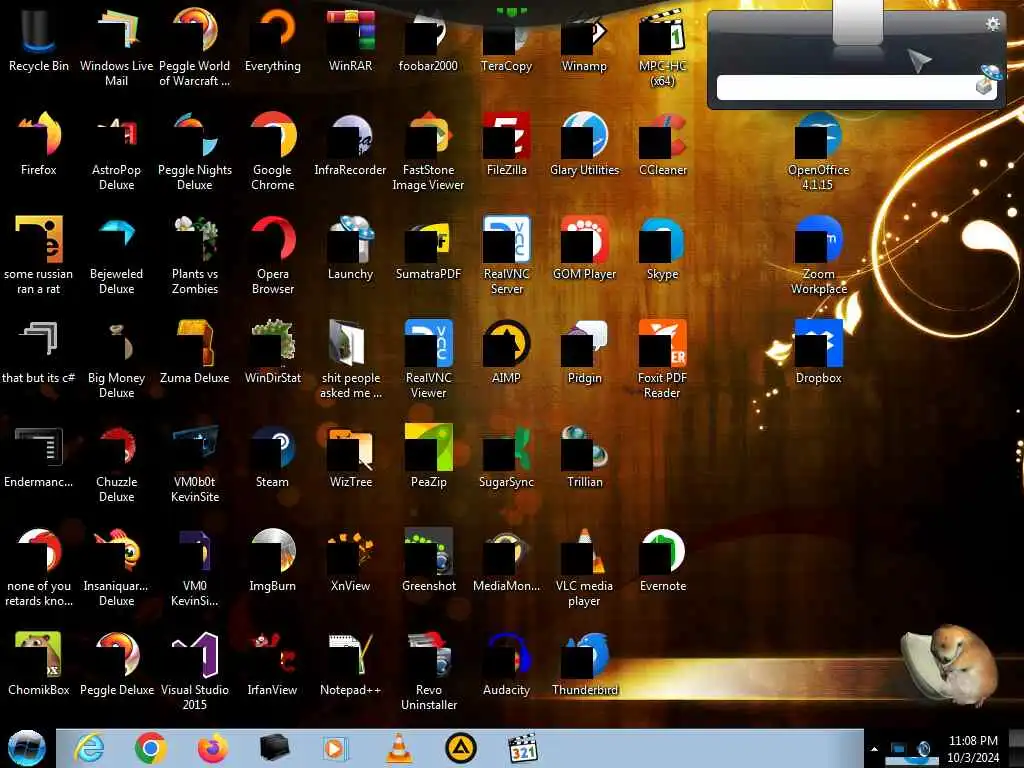1024x768 pixels.
Task: Launch Windows Live Mail shortcut
Action: tap(116, 46)
